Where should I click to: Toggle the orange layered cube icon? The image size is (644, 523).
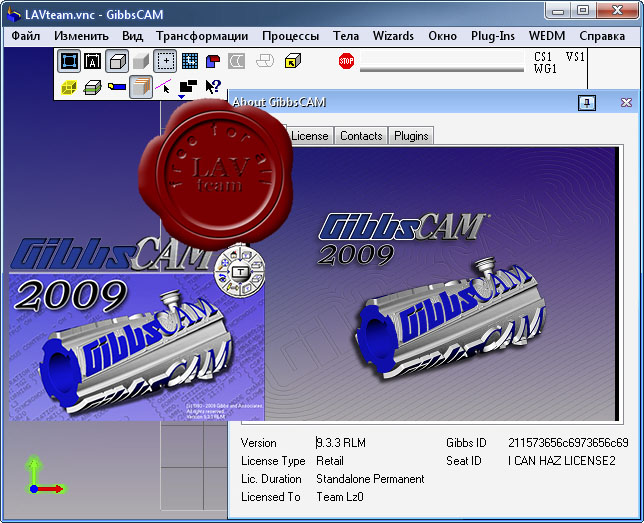[141, 87]
